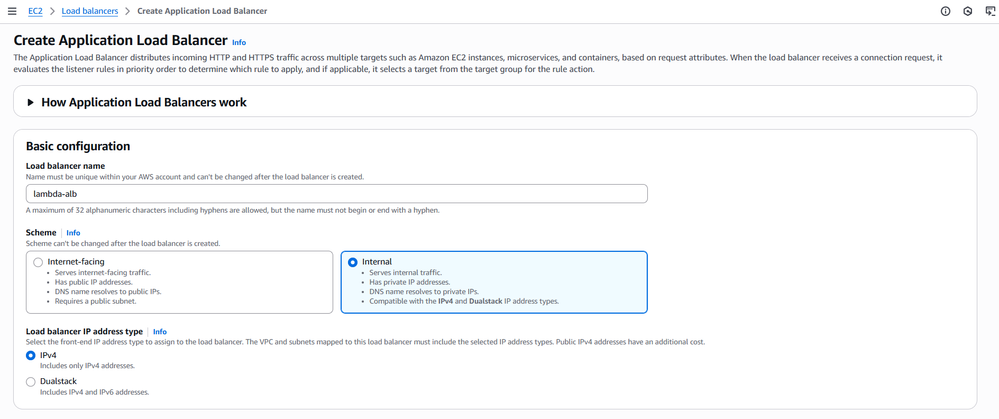Select the Internal scheme option
Image resolution: width=999 pixels, height=419 pixels.
(x=353, y=262)
